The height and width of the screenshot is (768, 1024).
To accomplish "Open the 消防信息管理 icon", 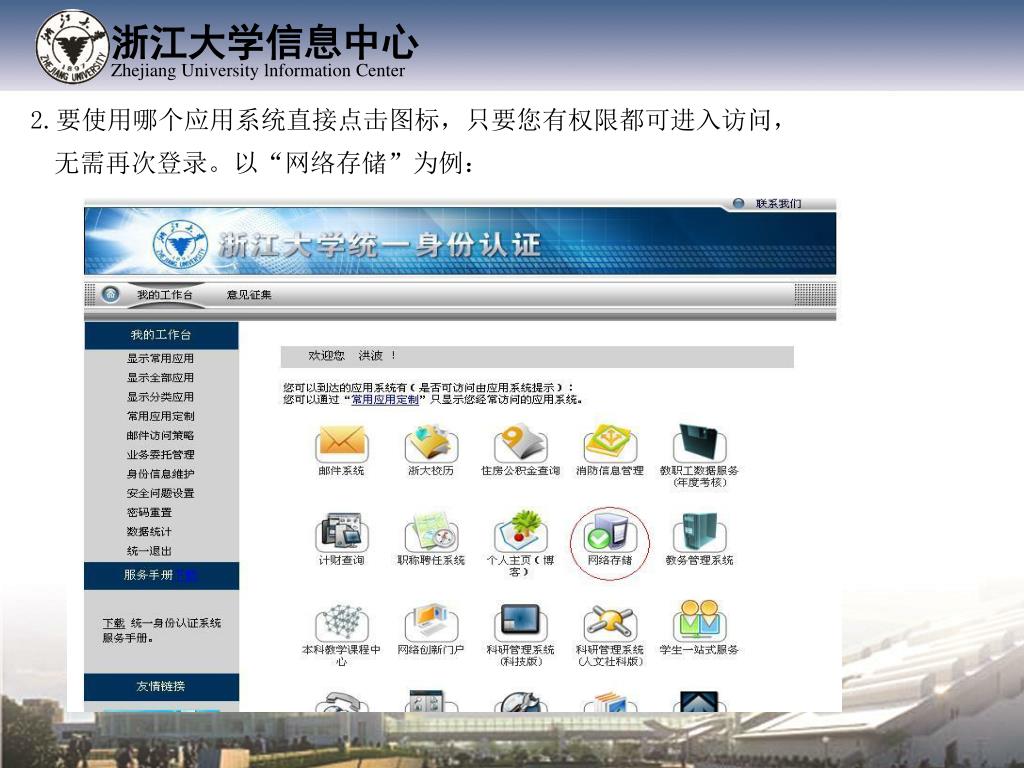I will click(x=610, y=443).
